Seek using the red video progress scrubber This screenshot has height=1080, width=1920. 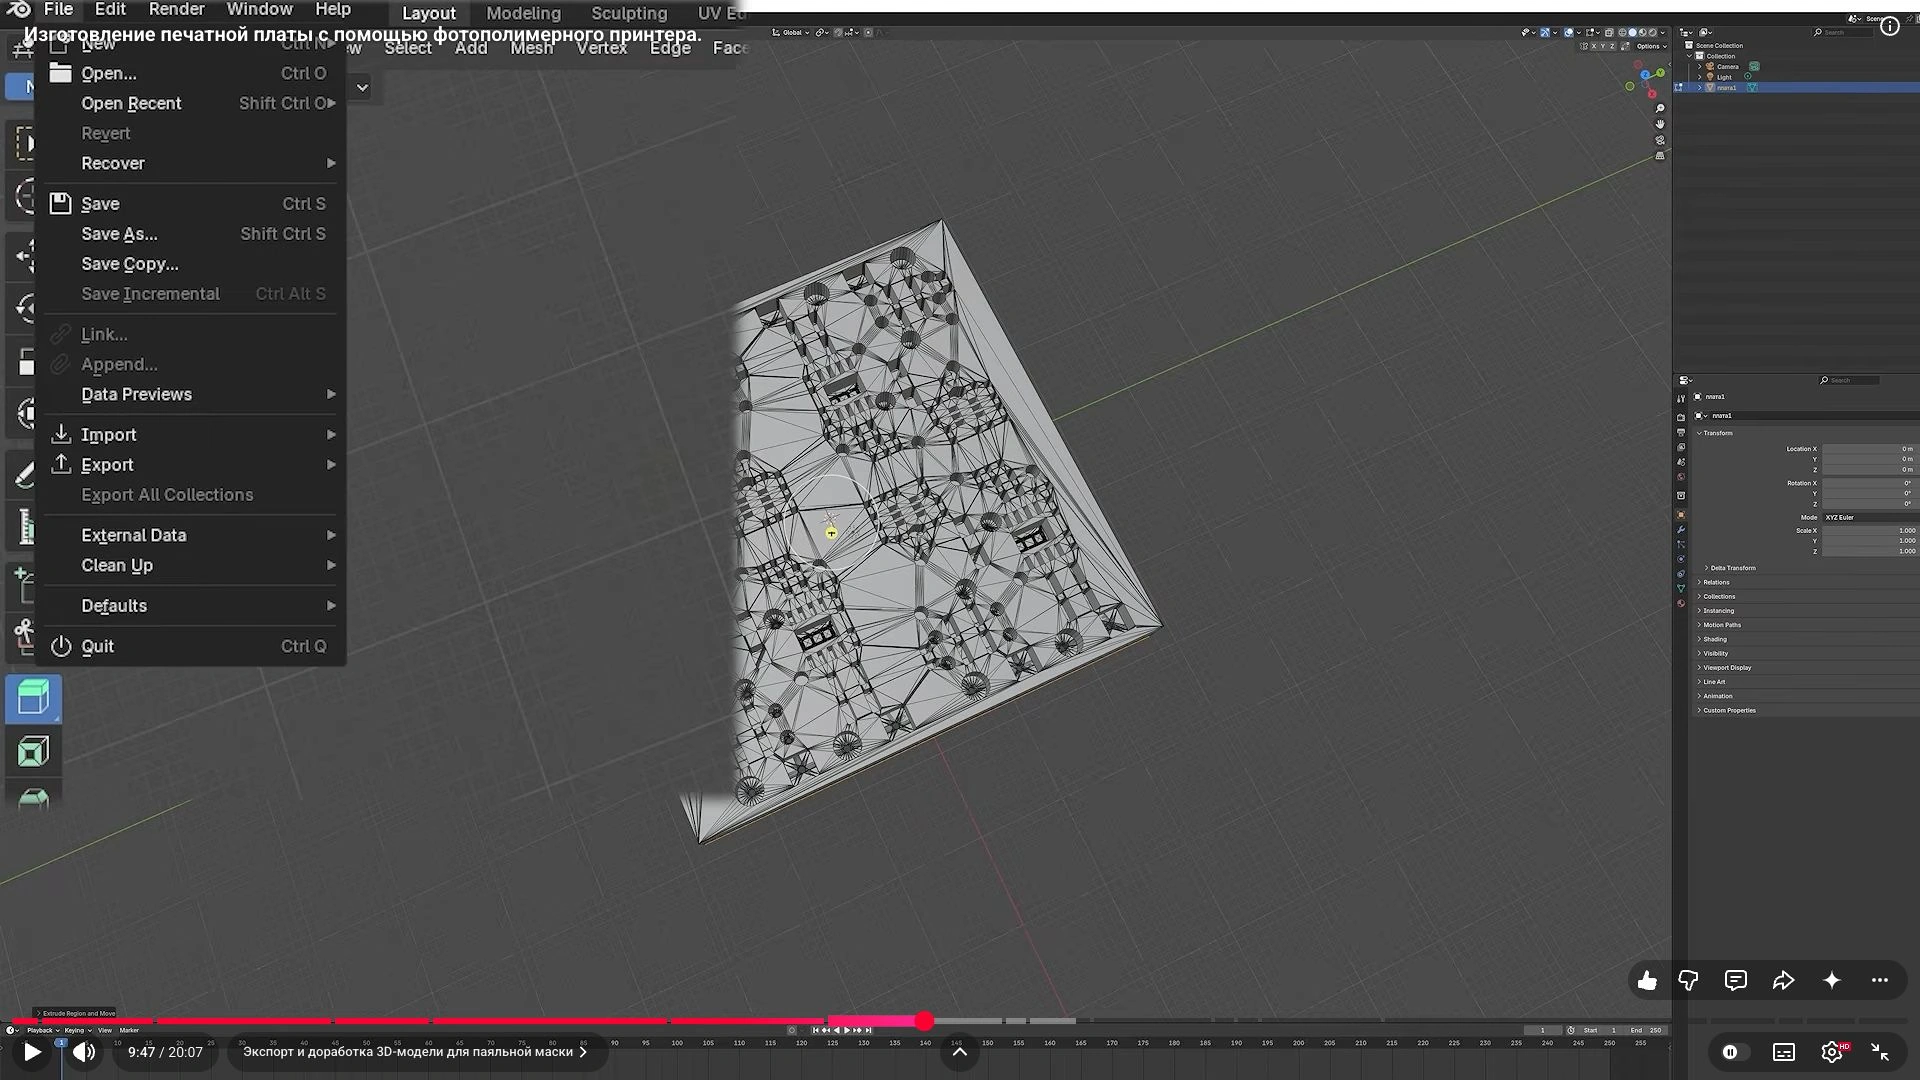click(924, 1021)
